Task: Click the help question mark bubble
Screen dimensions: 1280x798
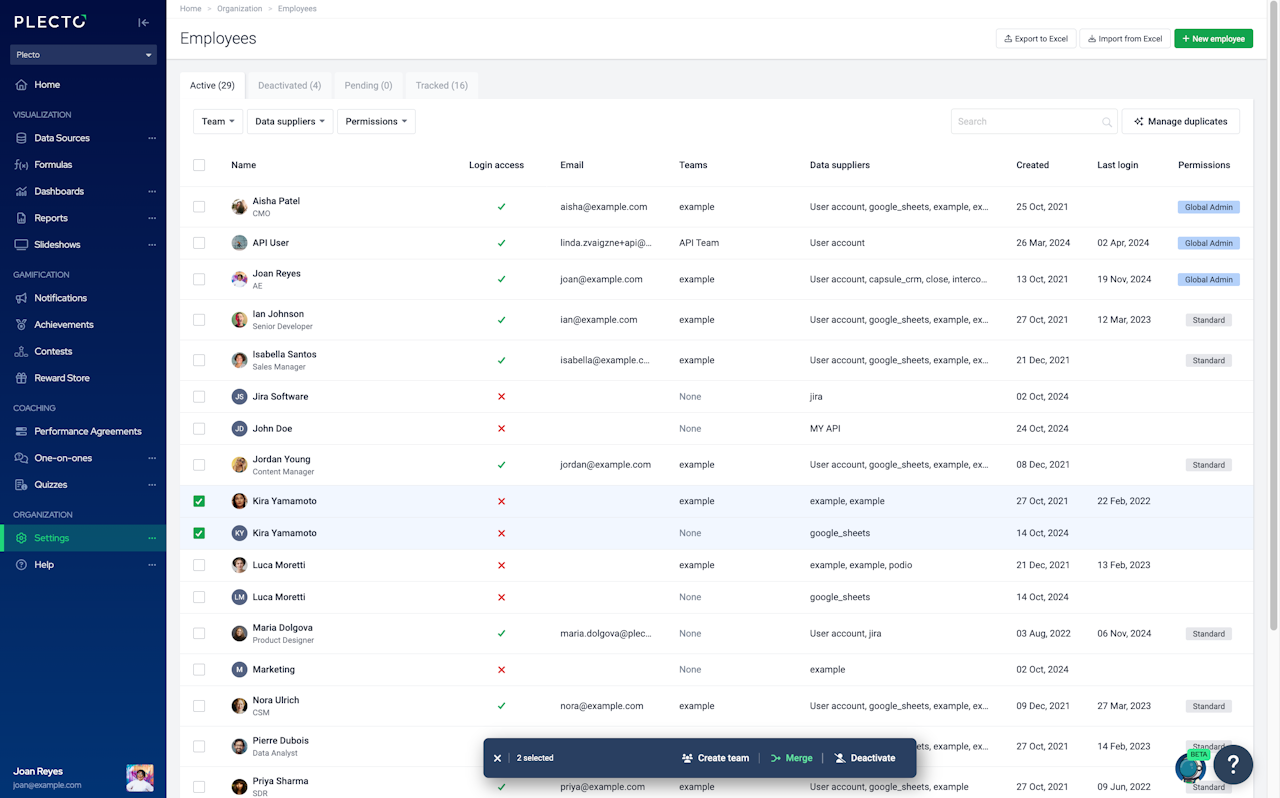Action: point(1233,764)
